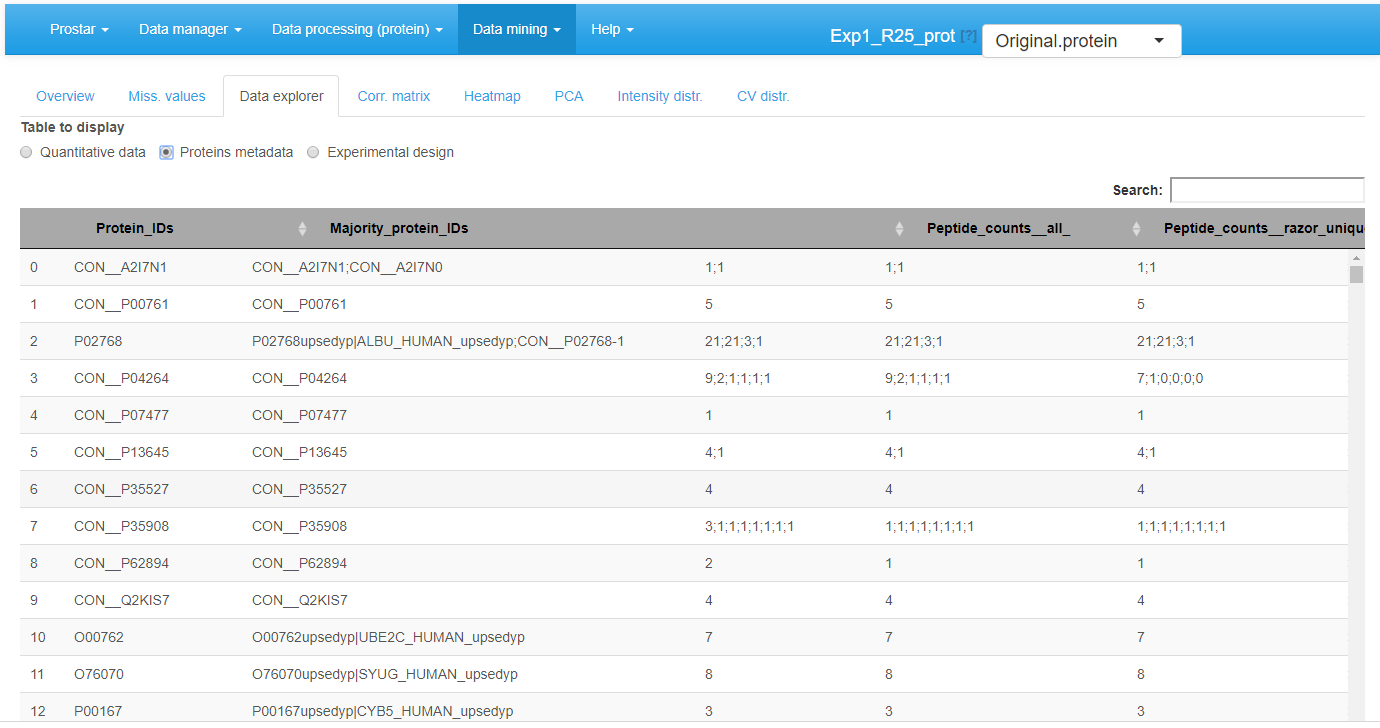Screen dimensions: 1380x728
Task: Click the caret on the Prostar menu
Action: pos(104,29)
